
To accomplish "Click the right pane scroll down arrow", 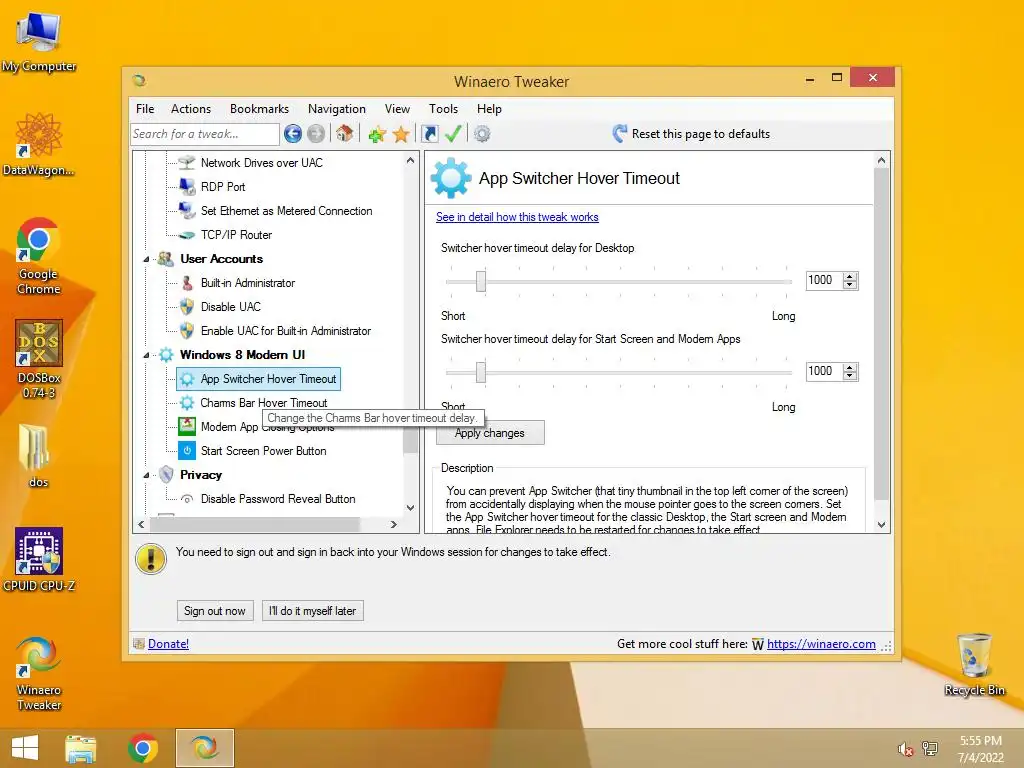I will point(882,524).
